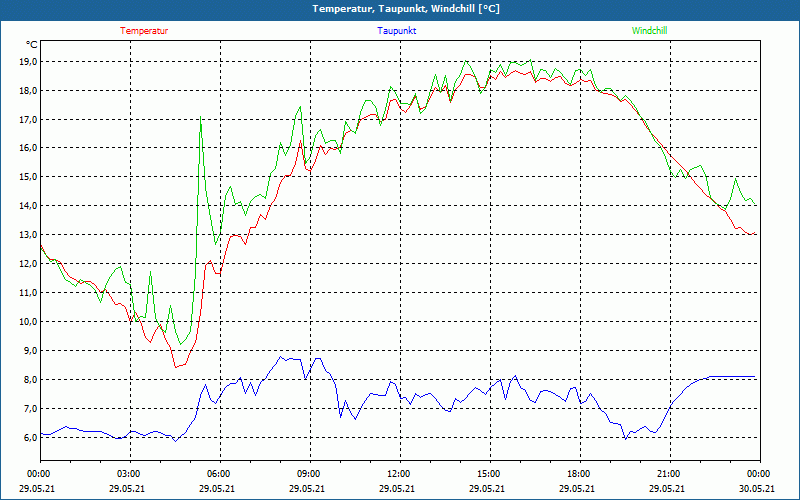Select the 6,0 y-axis value
Image resolution: width=800 pixels, height=500 pixels.
[30, 437]
